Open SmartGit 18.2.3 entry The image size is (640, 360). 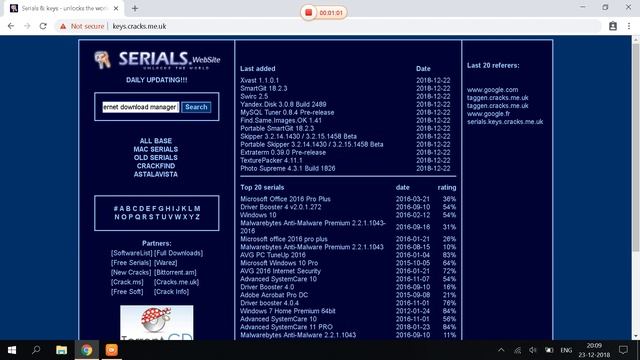264,88
